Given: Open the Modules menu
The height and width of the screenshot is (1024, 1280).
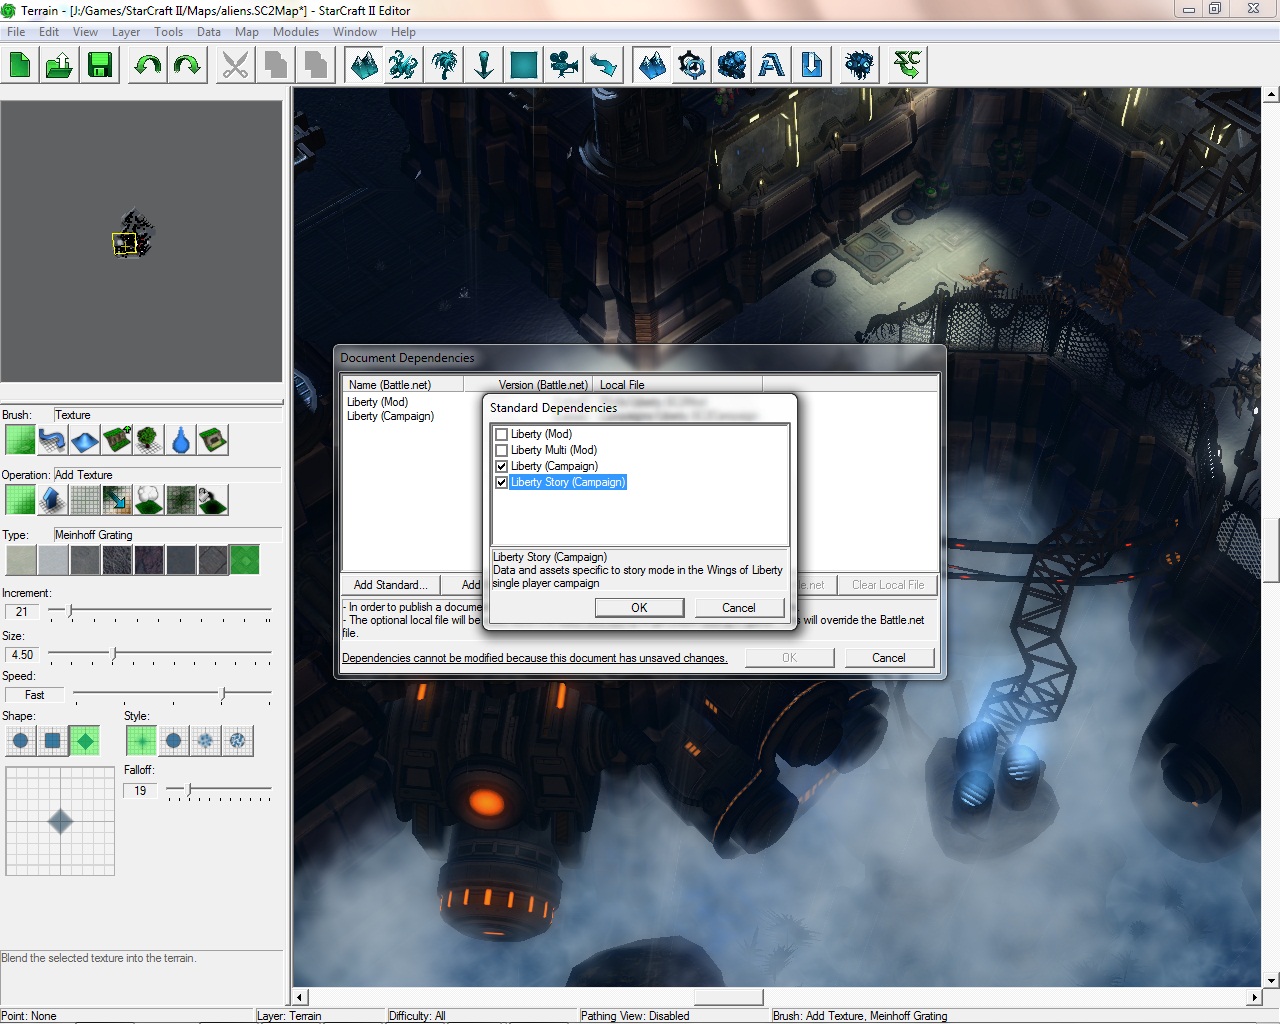Looking at the screenshot, I should pos(295,32).
